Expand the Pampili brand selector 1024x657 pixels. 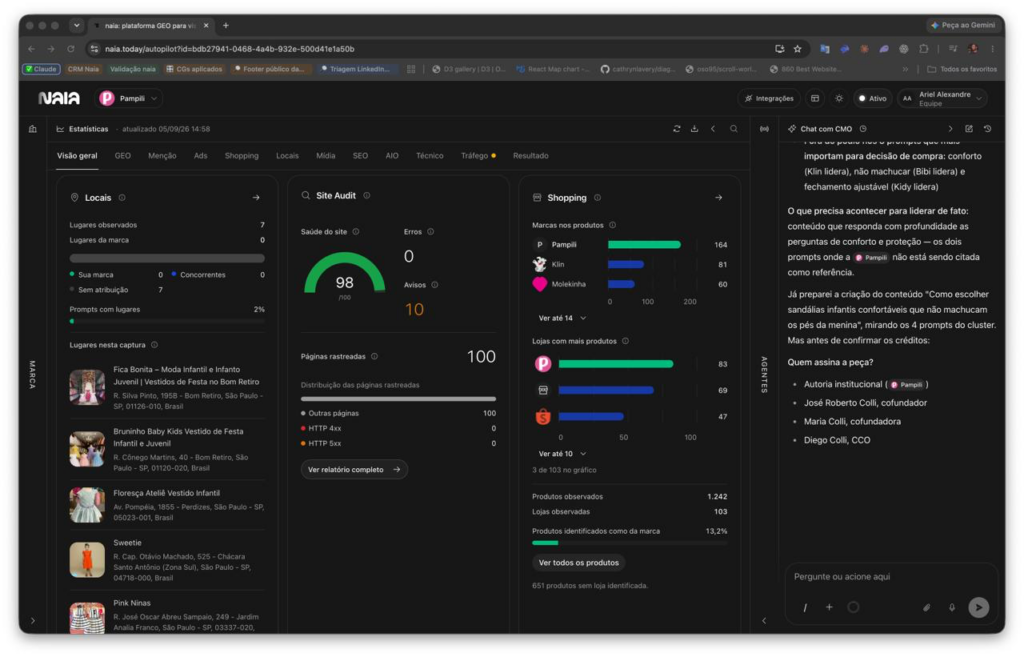(x=129, y=99)
